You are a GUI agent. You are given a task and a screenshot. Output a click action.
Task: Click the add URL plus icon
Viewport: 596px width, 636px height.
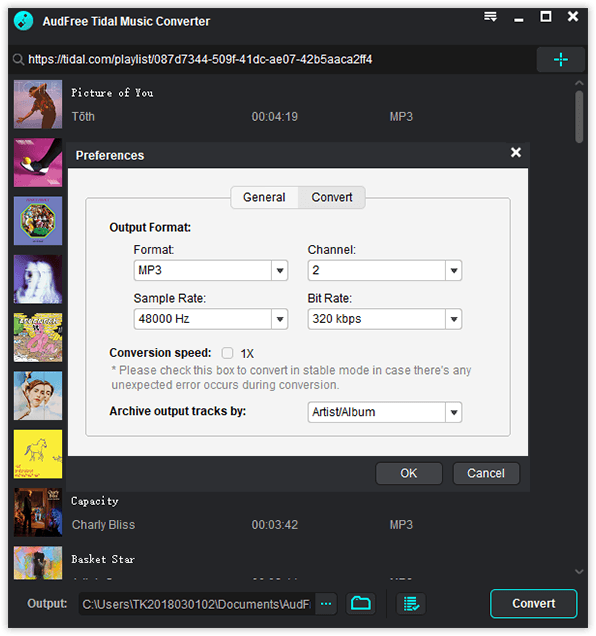[x=560, y=59]
